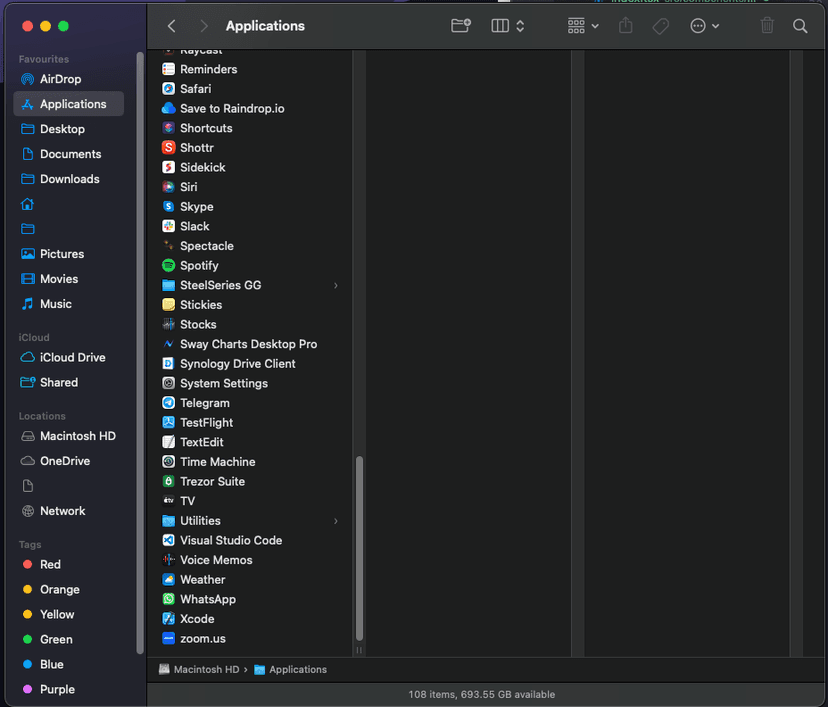Open Documents in the sidebar
Image resolution: width=828 pixels, height=707 pixels.
pyautogui.click(x=69, y=154)
